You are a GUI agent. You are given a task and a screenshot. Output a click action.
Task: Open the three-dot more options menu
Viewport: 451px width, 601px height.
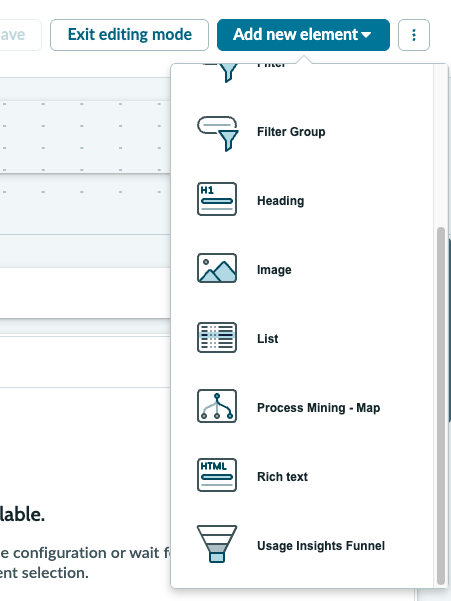(414, 35)
